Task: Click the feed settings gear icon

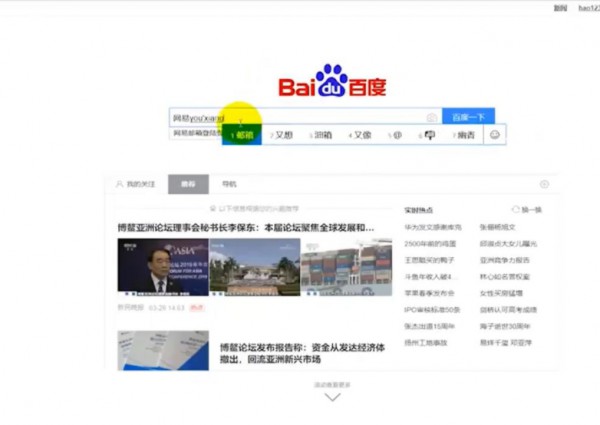Action: point(544,184)
